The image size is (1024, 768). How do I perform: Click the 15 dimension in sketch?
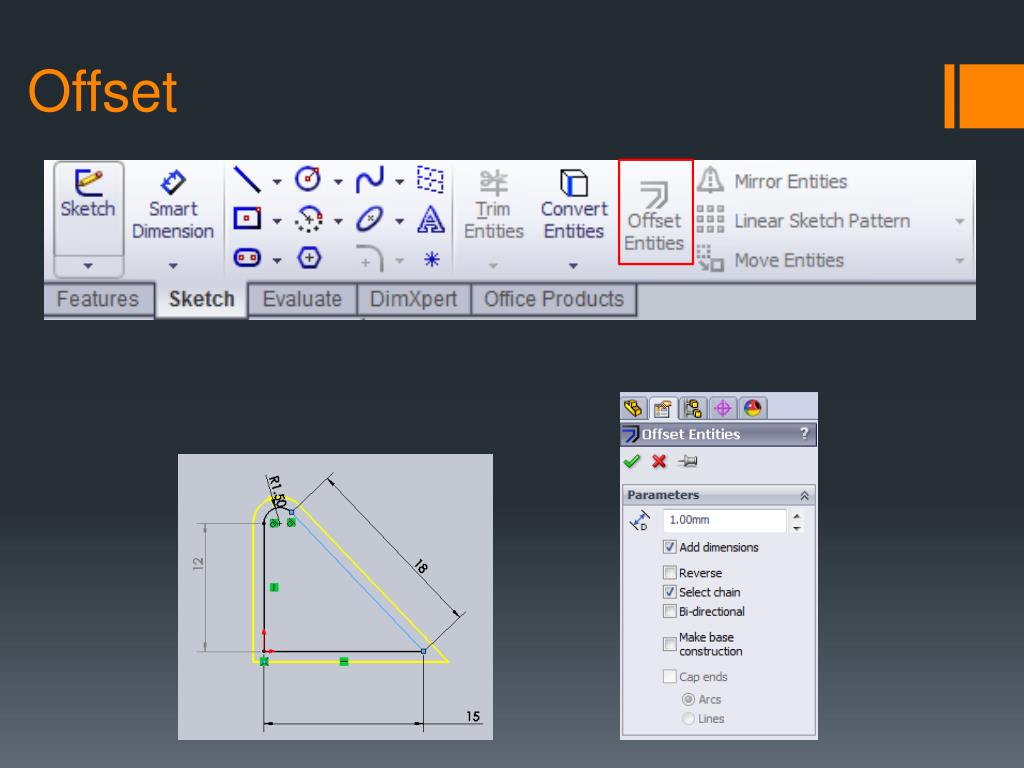pos(473,716)
